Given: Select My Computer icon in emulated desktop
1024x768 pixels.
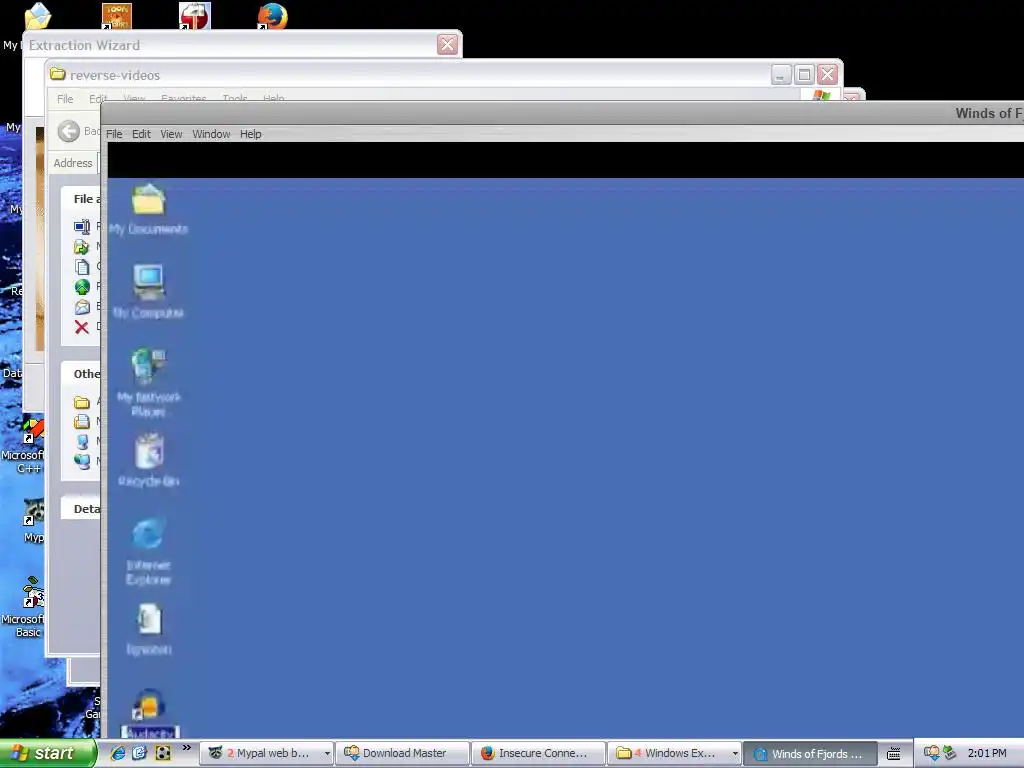Looking at the screenshot, I should click(148, 291).
